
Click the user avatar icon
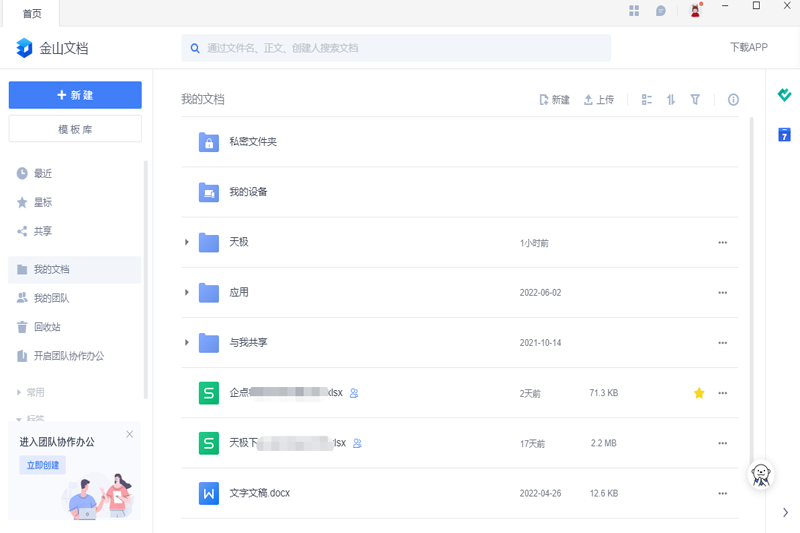(695, 10)
